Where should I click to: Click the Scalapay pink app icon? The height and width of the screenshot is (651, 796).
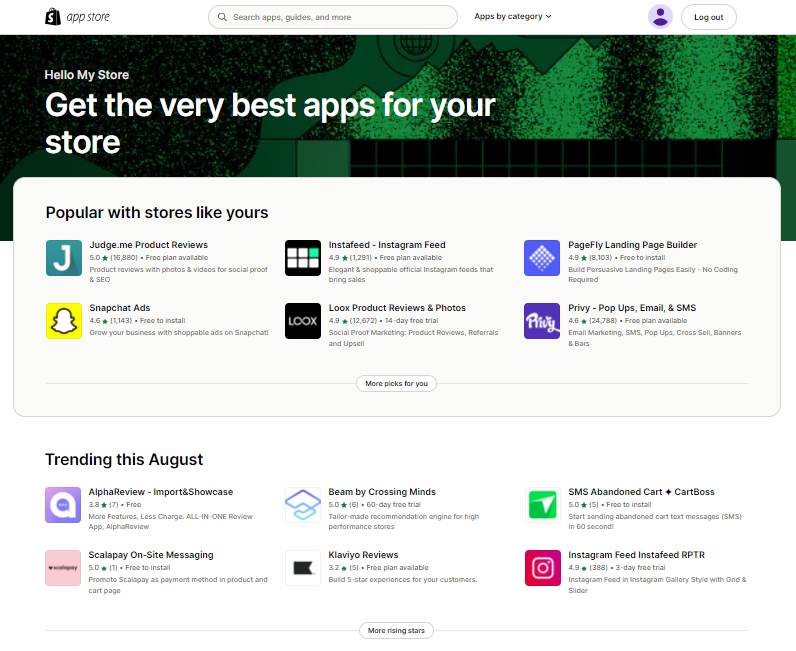coord(63,568)
